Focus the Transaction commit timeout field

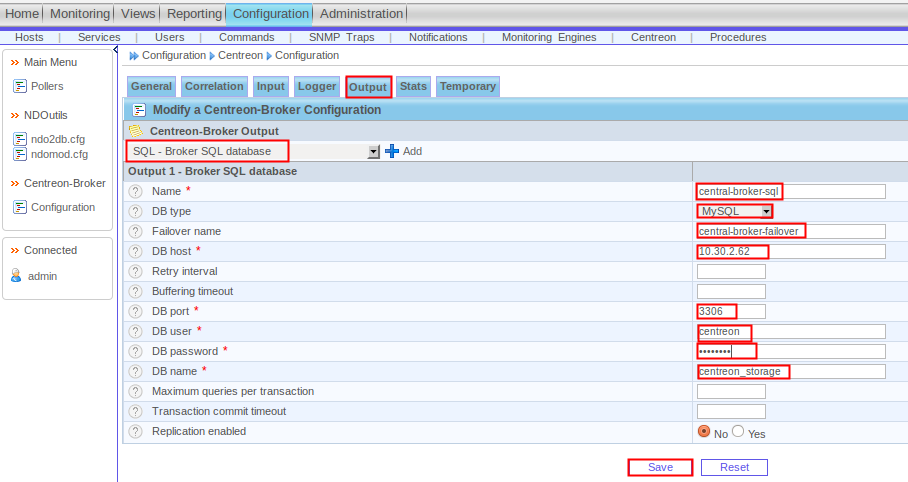[x=731, y=411]
